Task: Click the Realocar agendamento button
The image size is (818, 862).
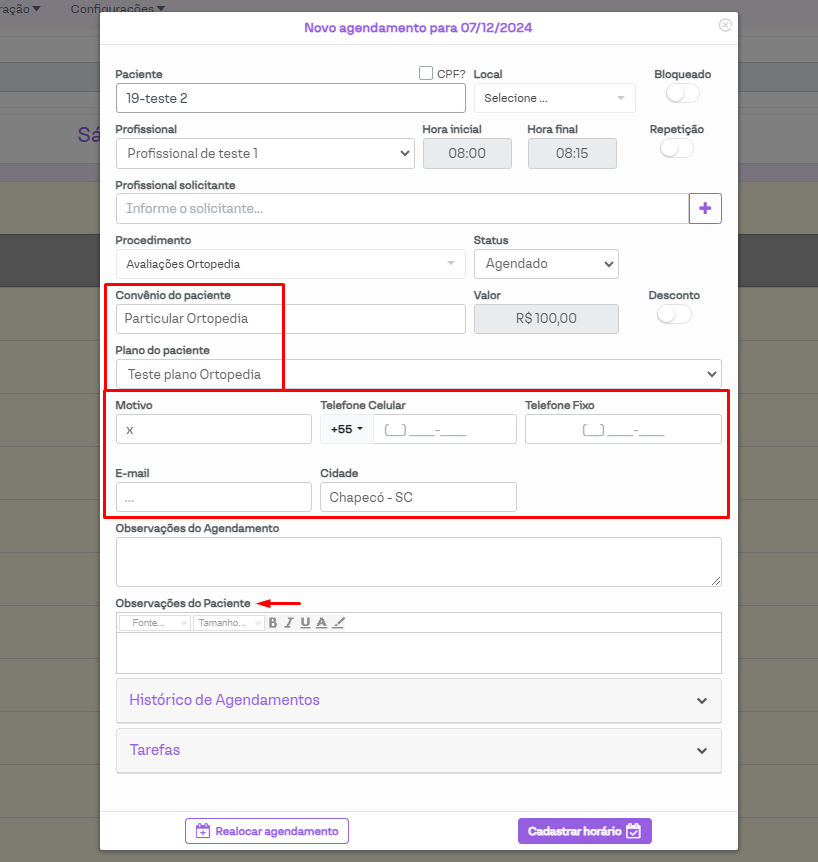Action: pos(267,831)
